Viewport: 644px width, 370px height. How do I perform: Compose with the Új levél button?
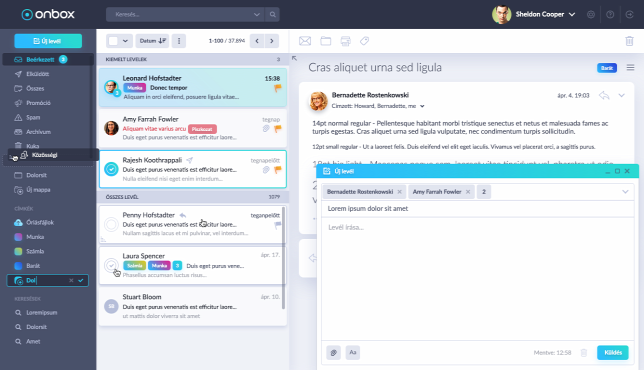(x=48, y=41)
